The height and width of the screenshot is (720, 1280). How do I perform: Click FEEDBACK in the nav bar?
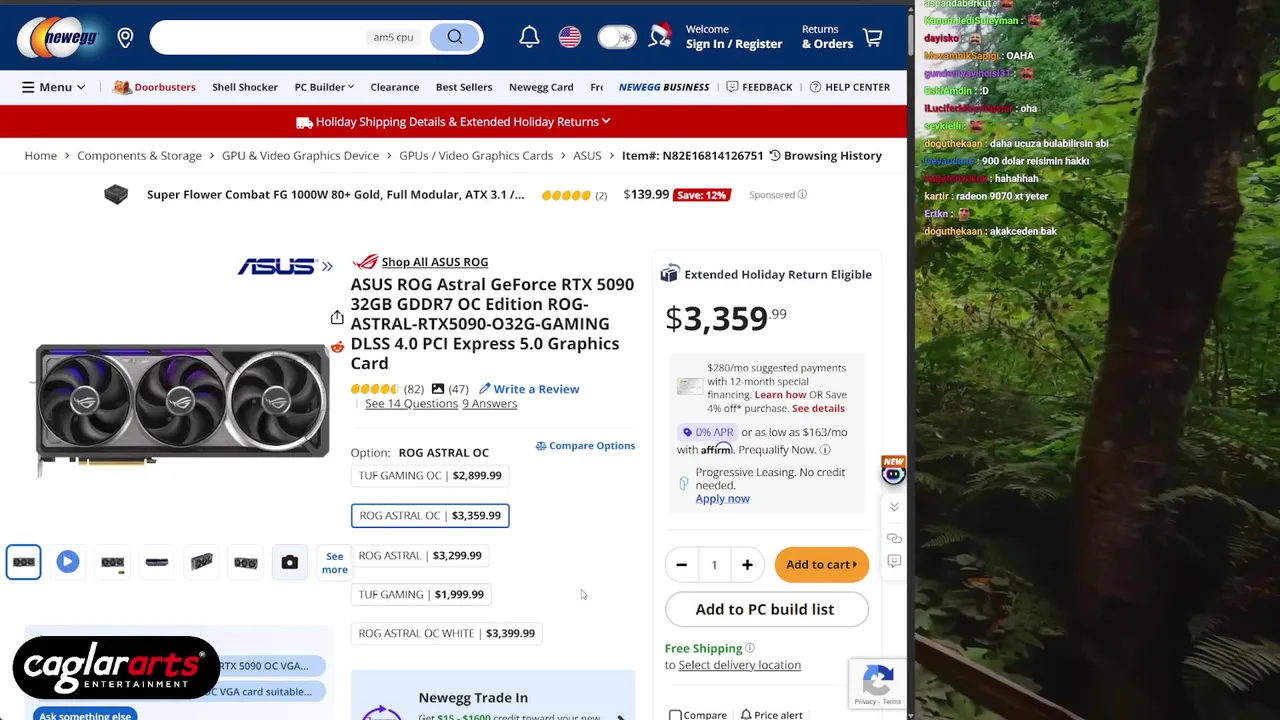[x=759, y=87]
